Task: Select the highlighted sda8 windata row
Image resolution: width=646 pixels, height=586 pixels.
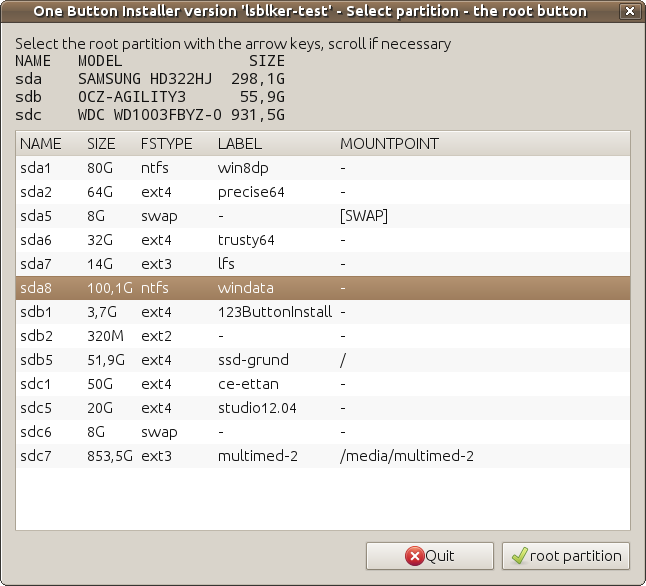Action: 322,288
